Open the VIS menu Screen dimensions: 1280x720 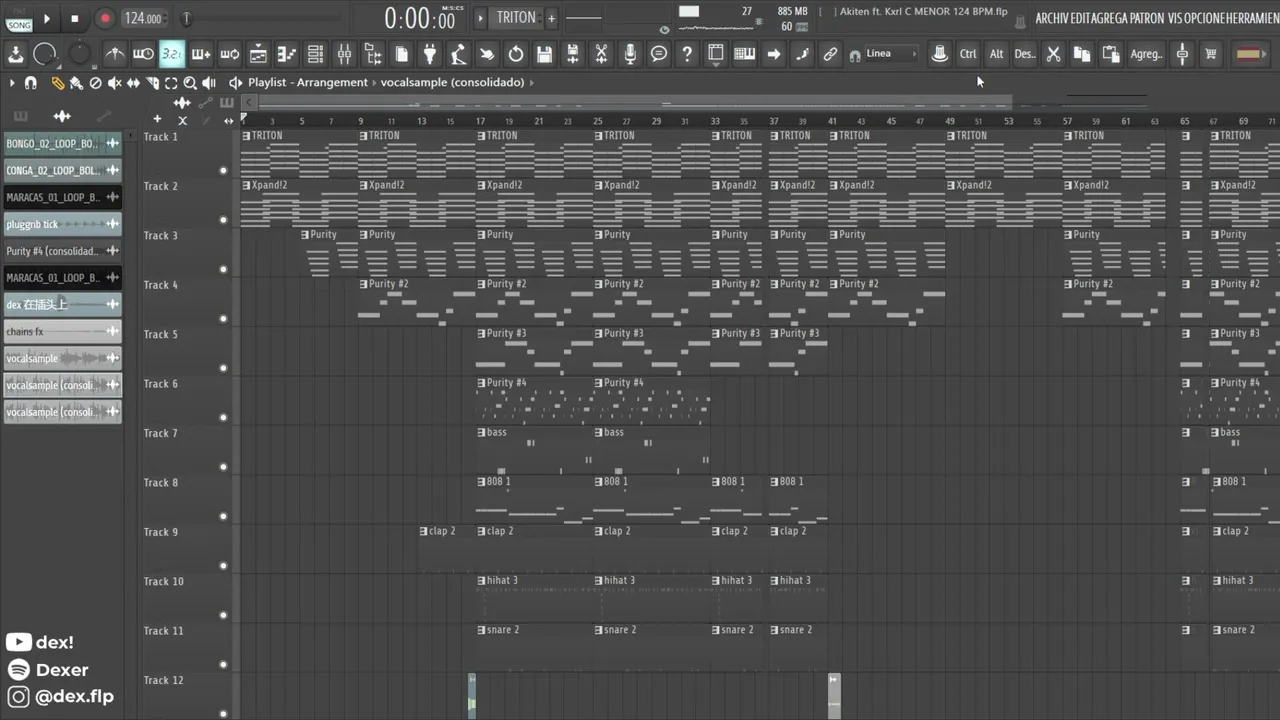(1174, 18)
